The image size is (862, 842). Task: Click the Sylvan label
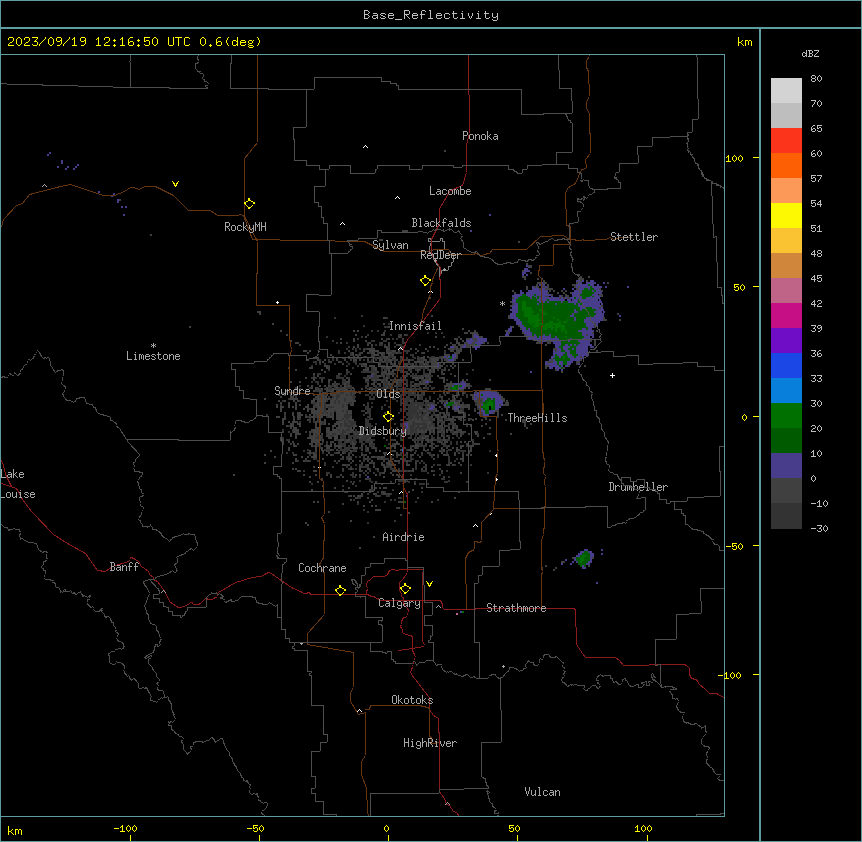(x=390, y=245)
